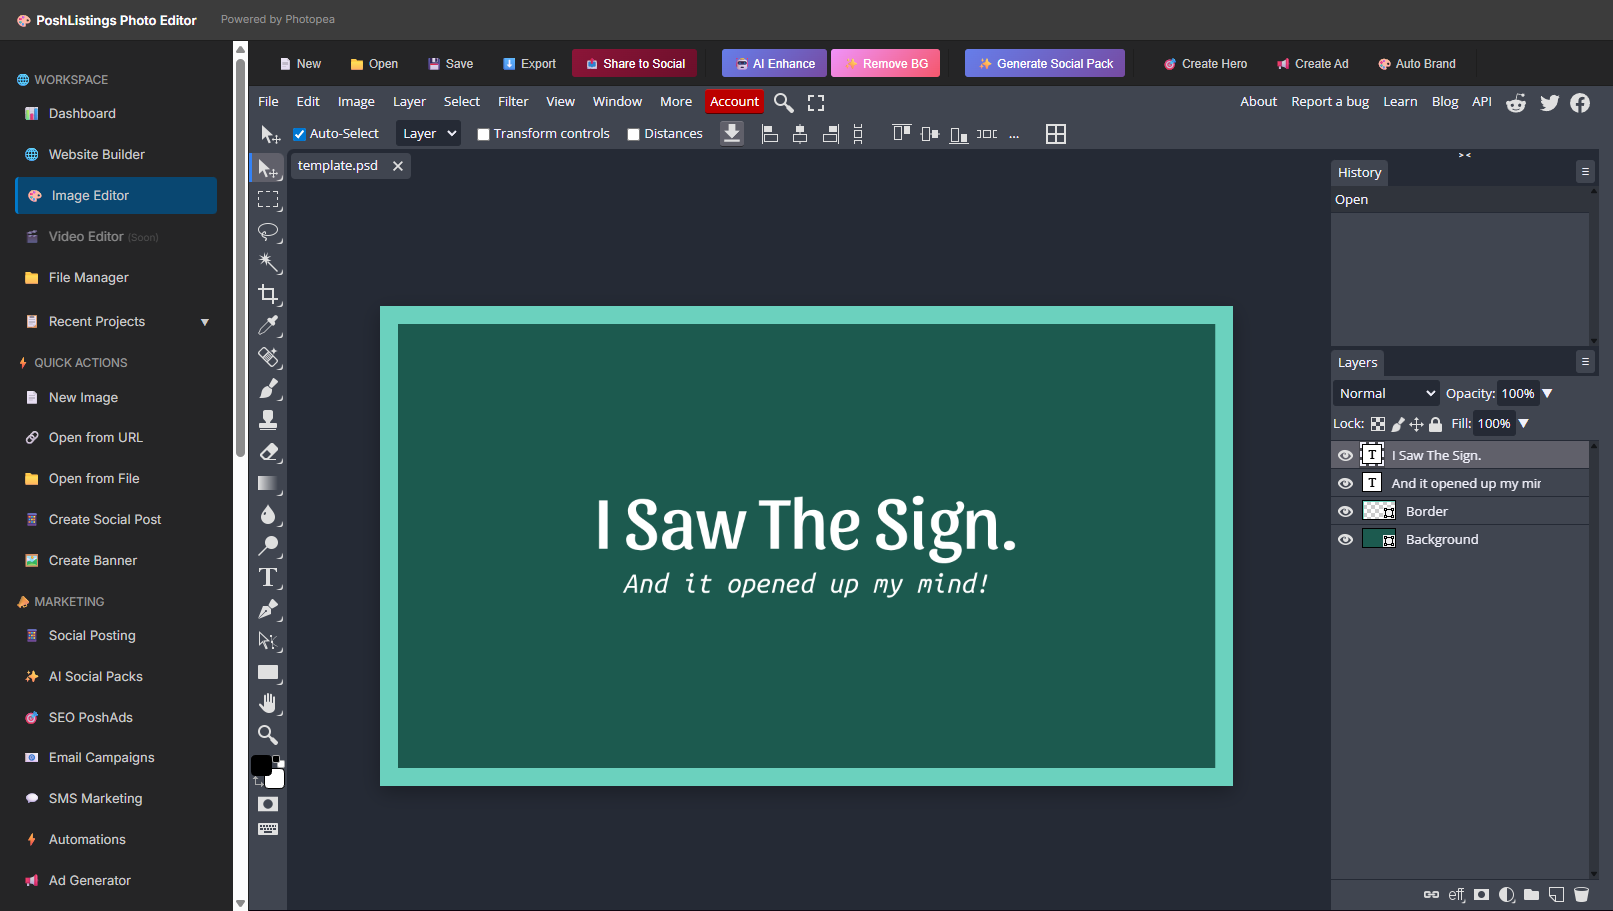The width and height of the screenshot is (1613, 911).
Task: Select the Hand tool
Action: (268, 703)
